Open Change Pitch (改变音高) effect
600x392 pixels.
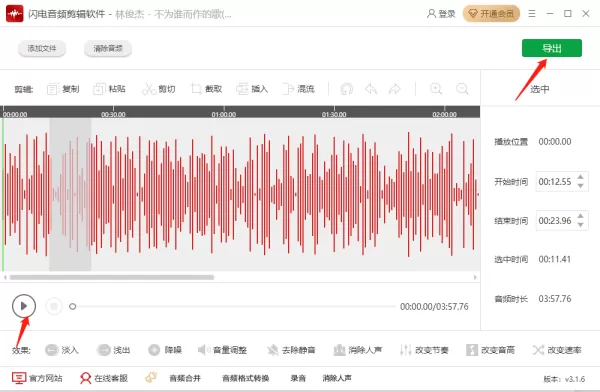point(490,350)
